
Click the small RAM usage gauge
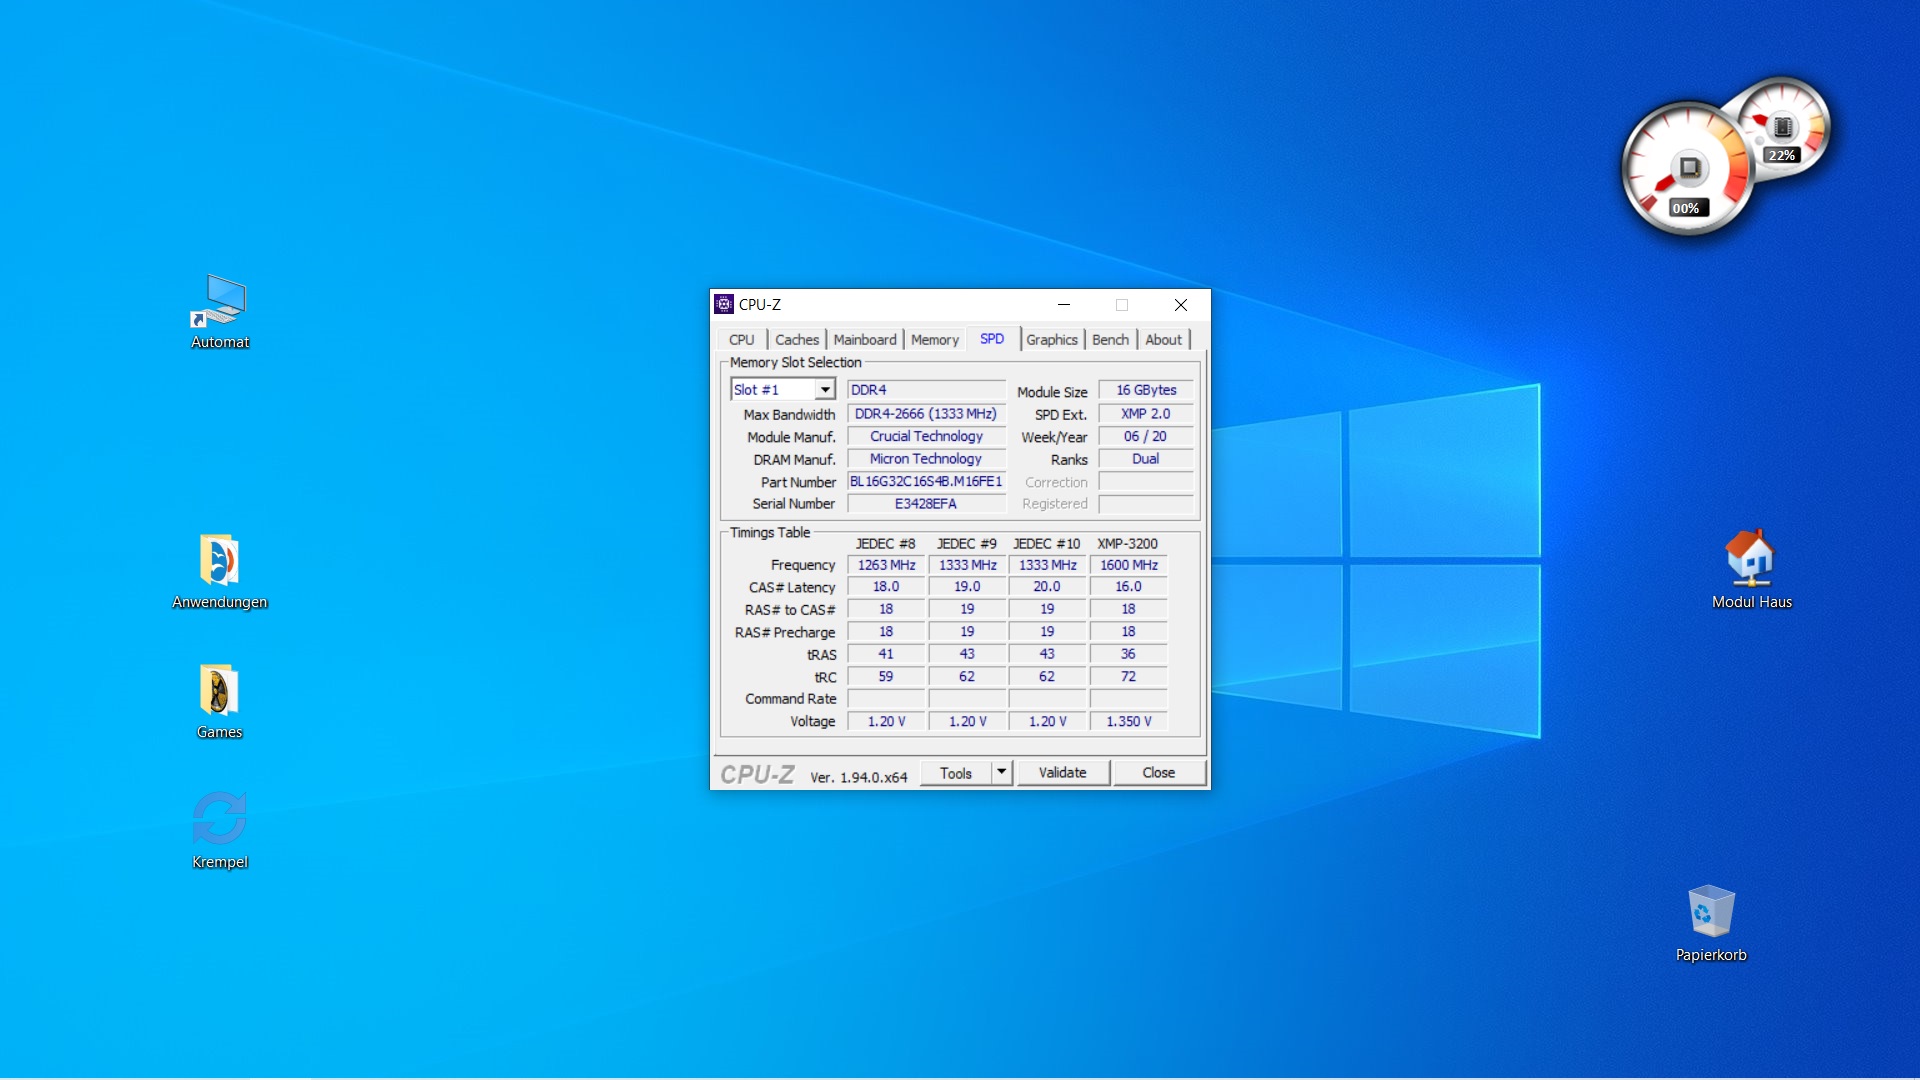(x=1783, y=128)
